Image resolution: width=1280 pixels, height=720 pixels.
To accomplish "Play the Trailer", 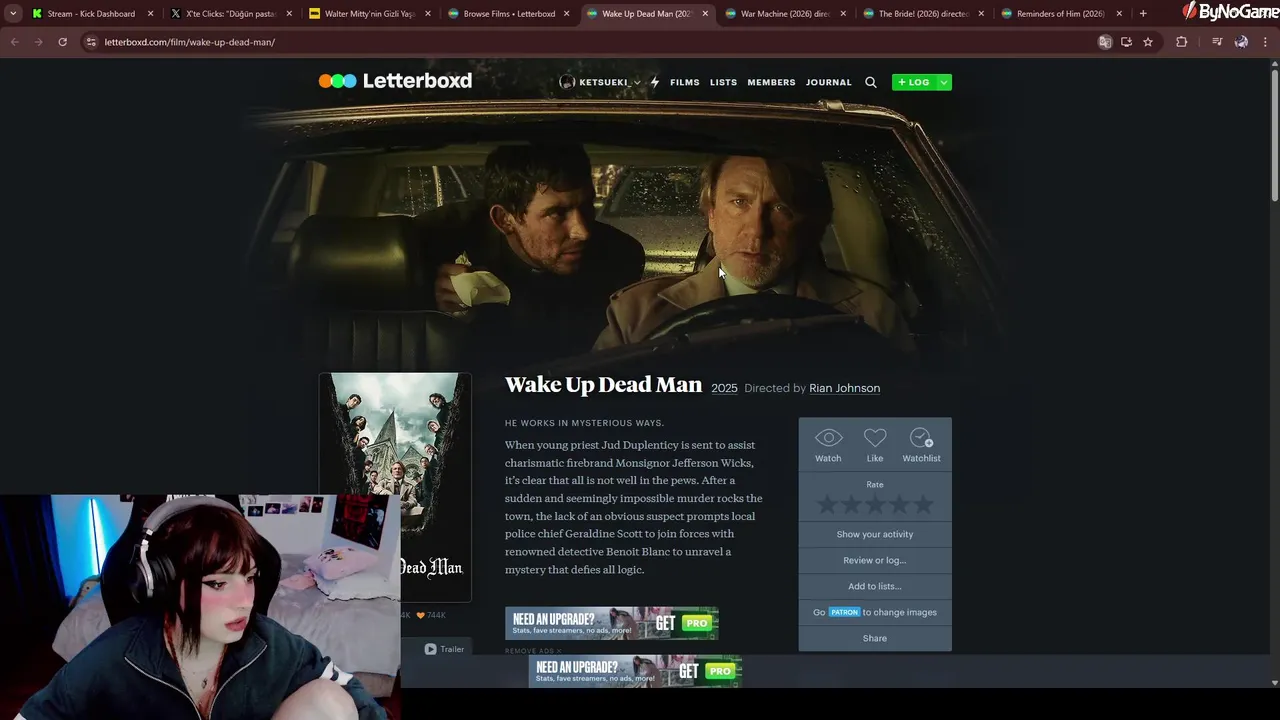I will [444, 649].
